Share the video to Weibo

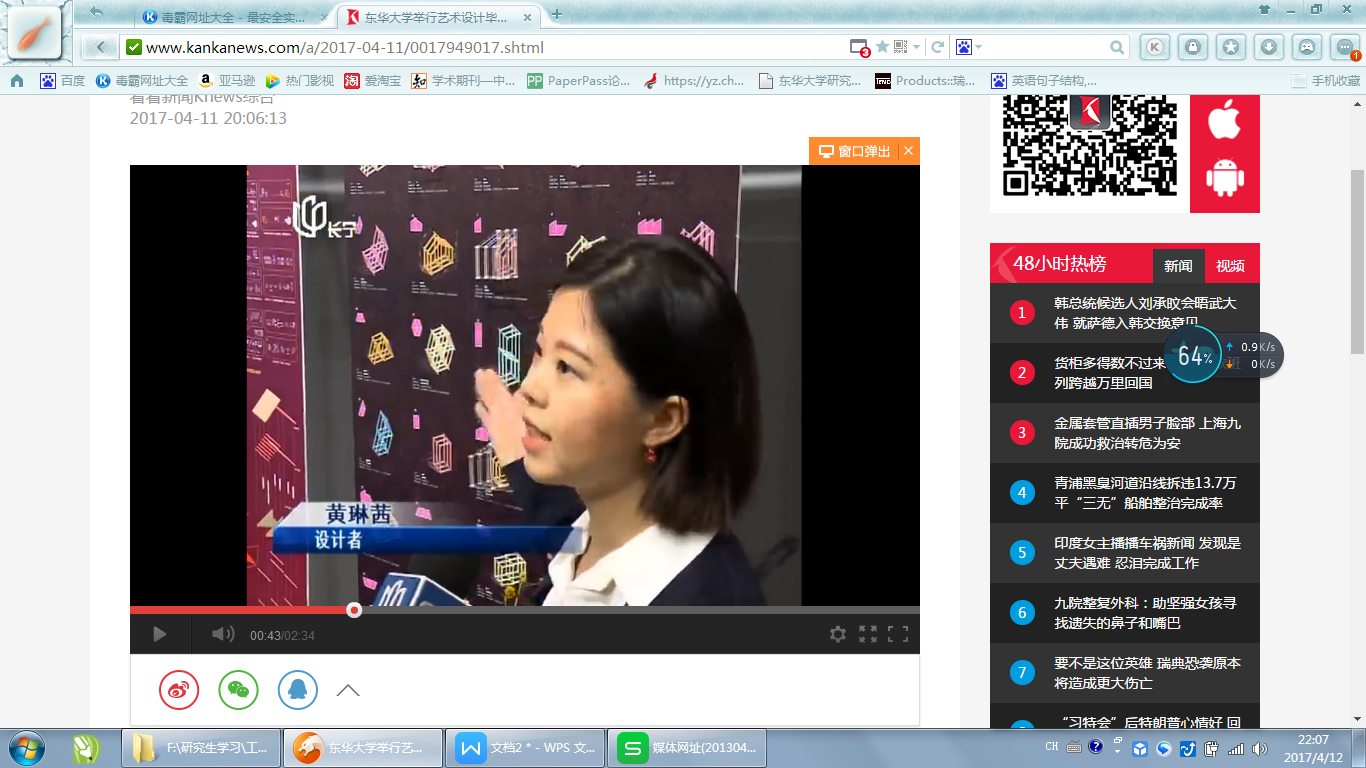click(179, 690)
